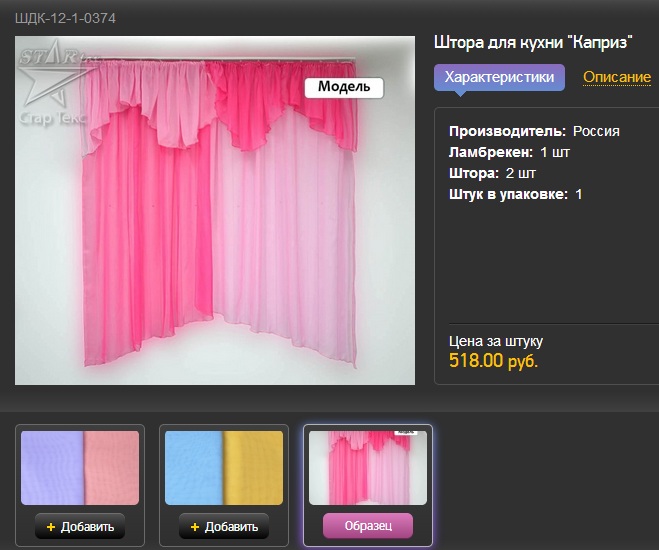The image size is (659, 550).
Task: Click Добавить under the blue-yellow swatch
Action: point(224,526)
